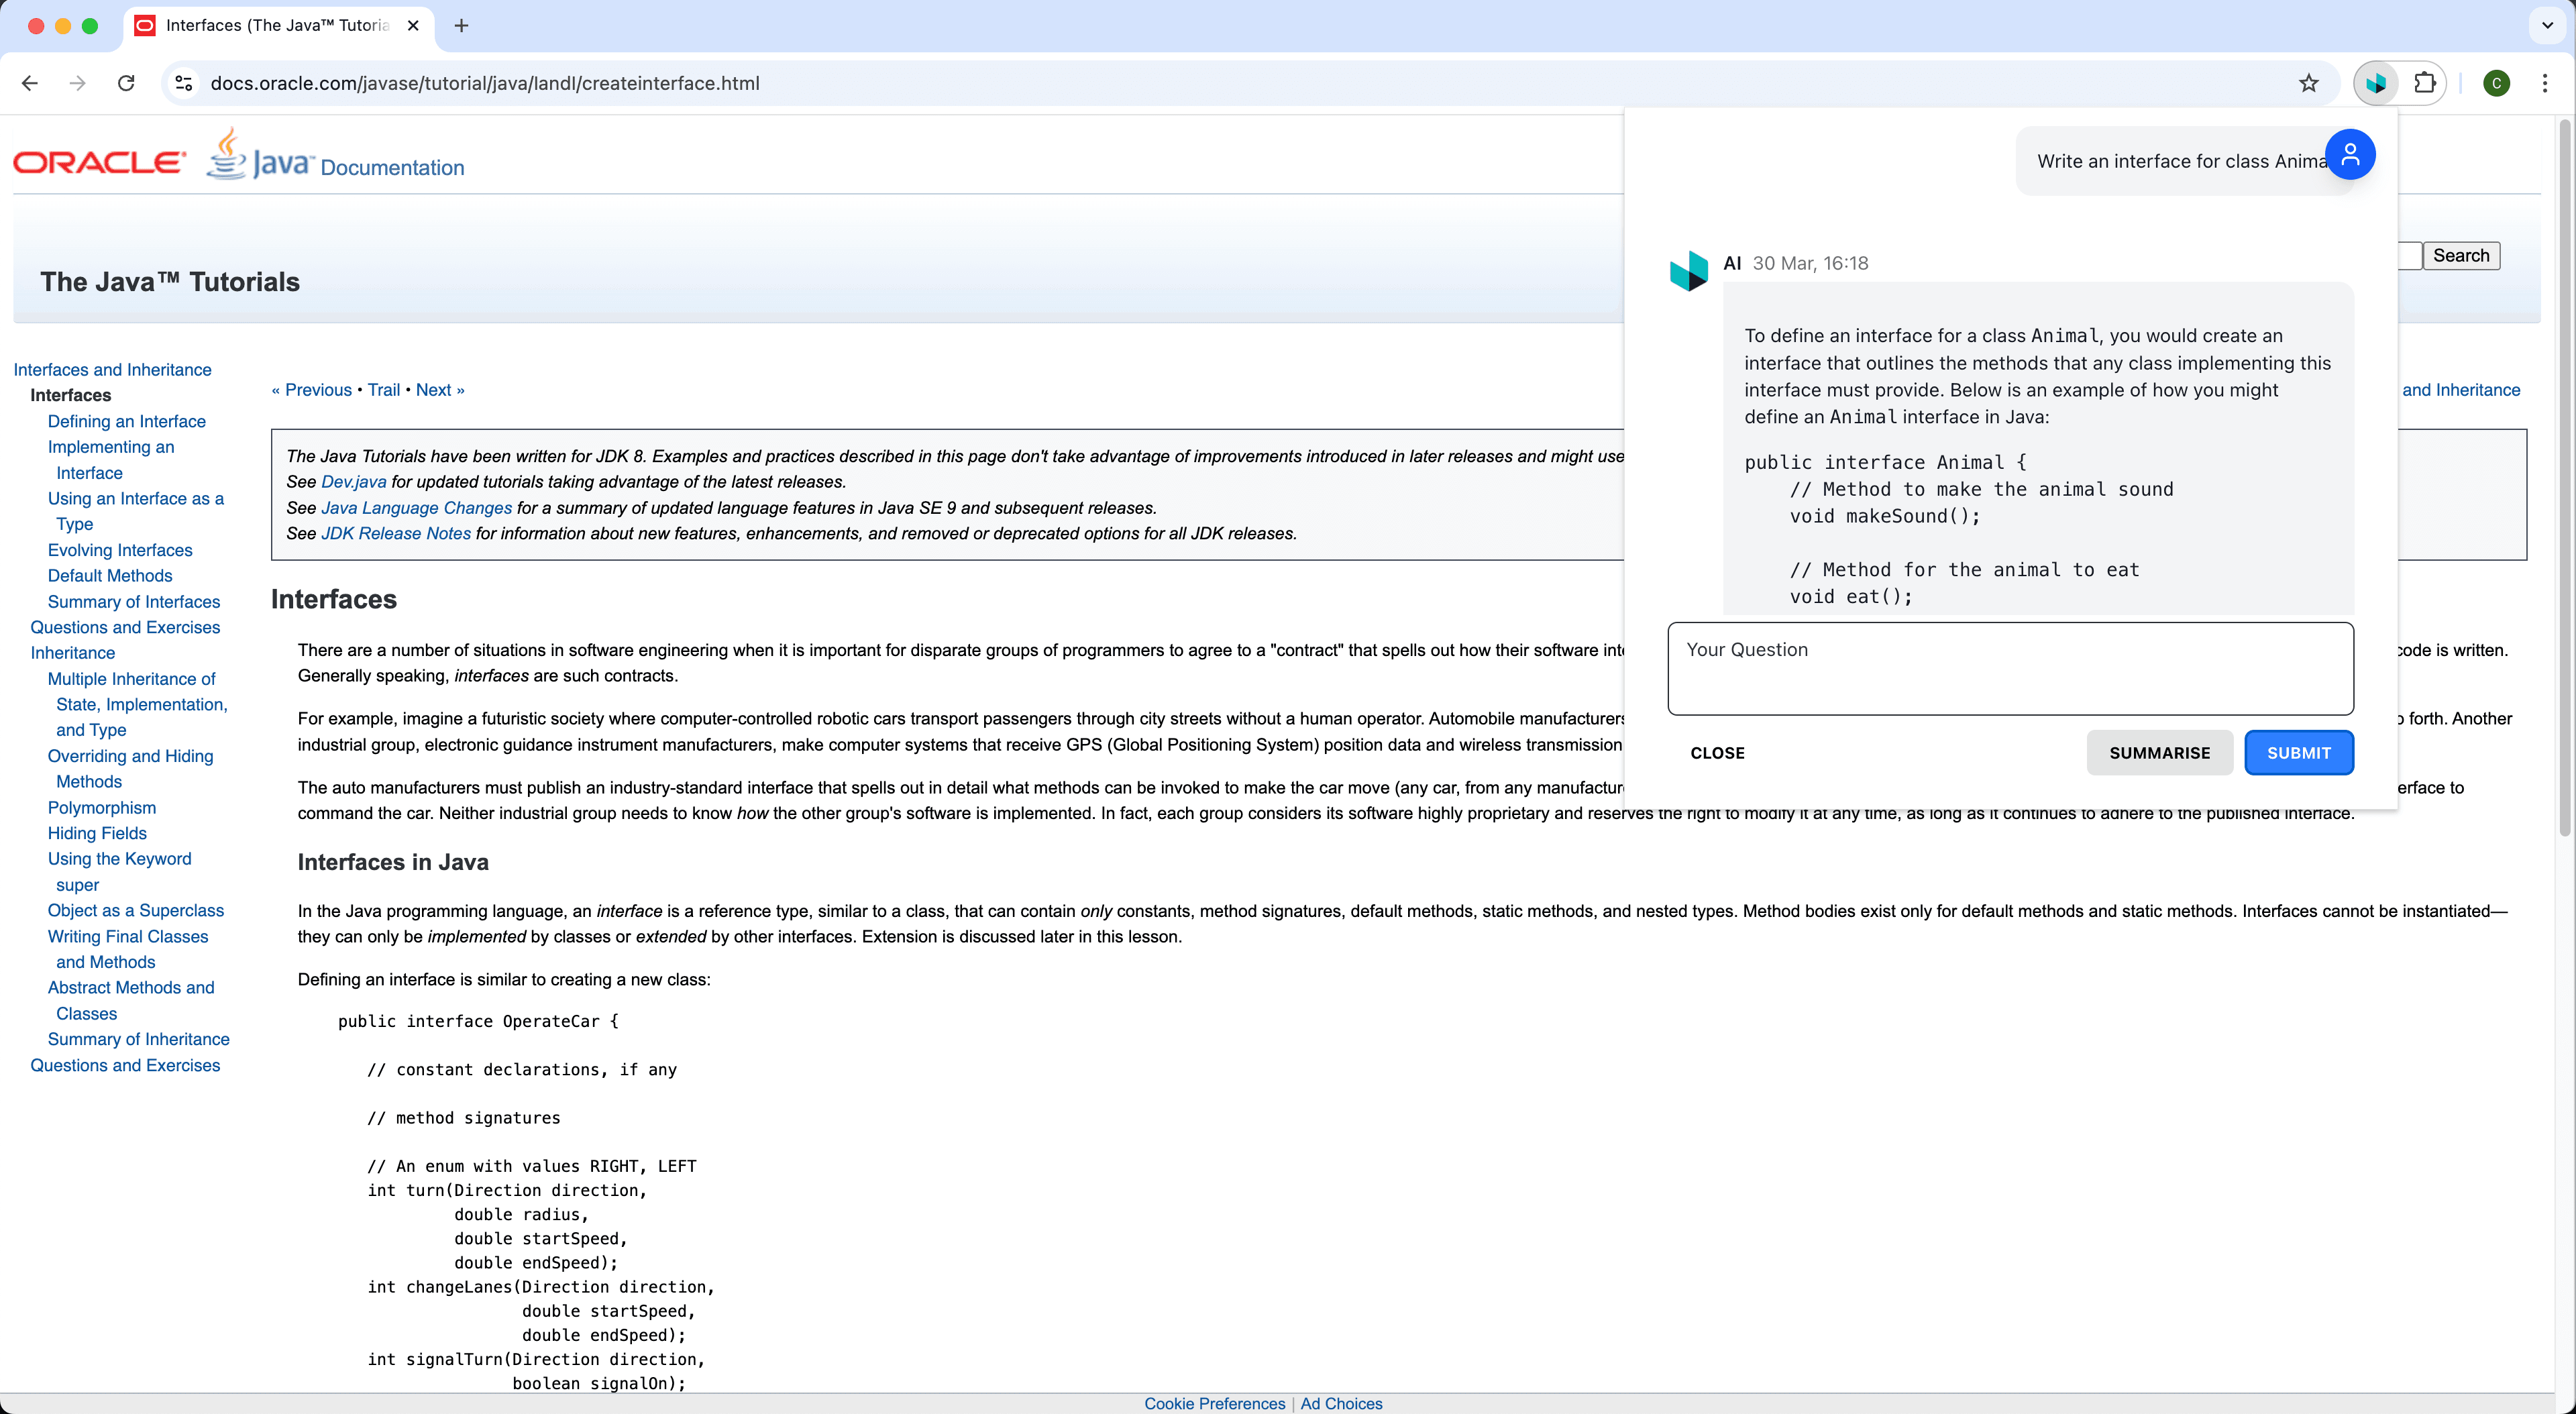Open the Chrome three-dot menu
The height and width of the screenshot is (1414, 2576).
[x=2545, y=83]
